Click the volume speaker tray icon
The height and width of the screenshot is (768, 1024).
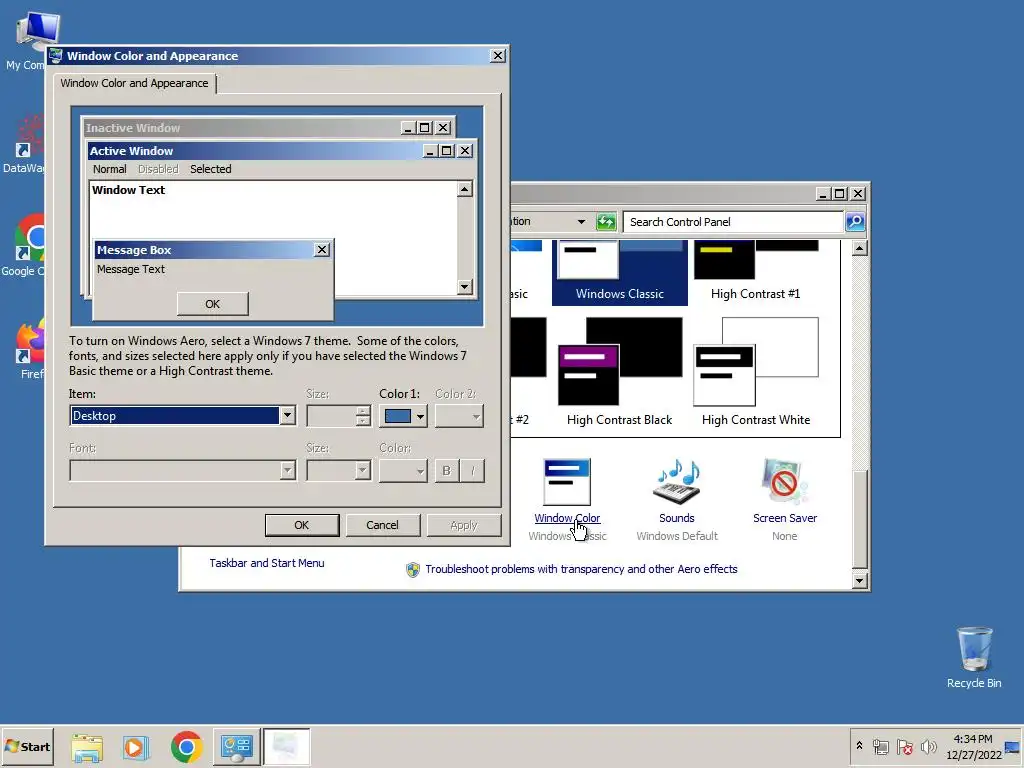point(928,746)
